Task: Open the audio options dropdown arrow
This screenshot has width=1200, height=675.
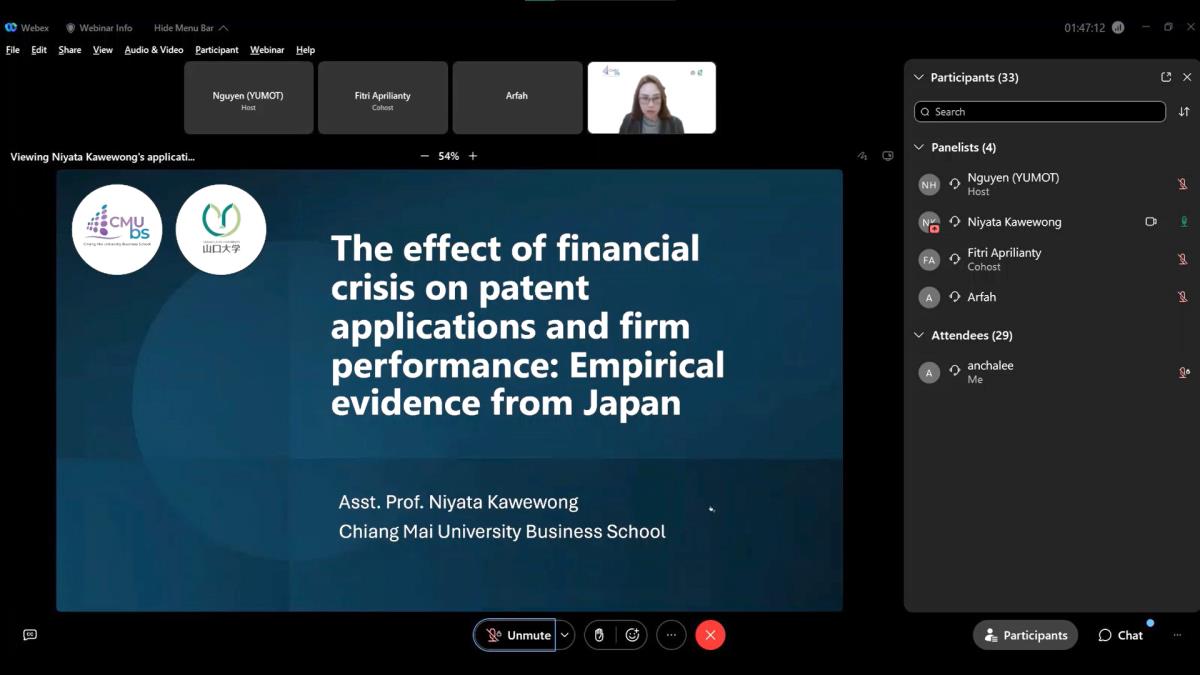Action: click(565, 635)
